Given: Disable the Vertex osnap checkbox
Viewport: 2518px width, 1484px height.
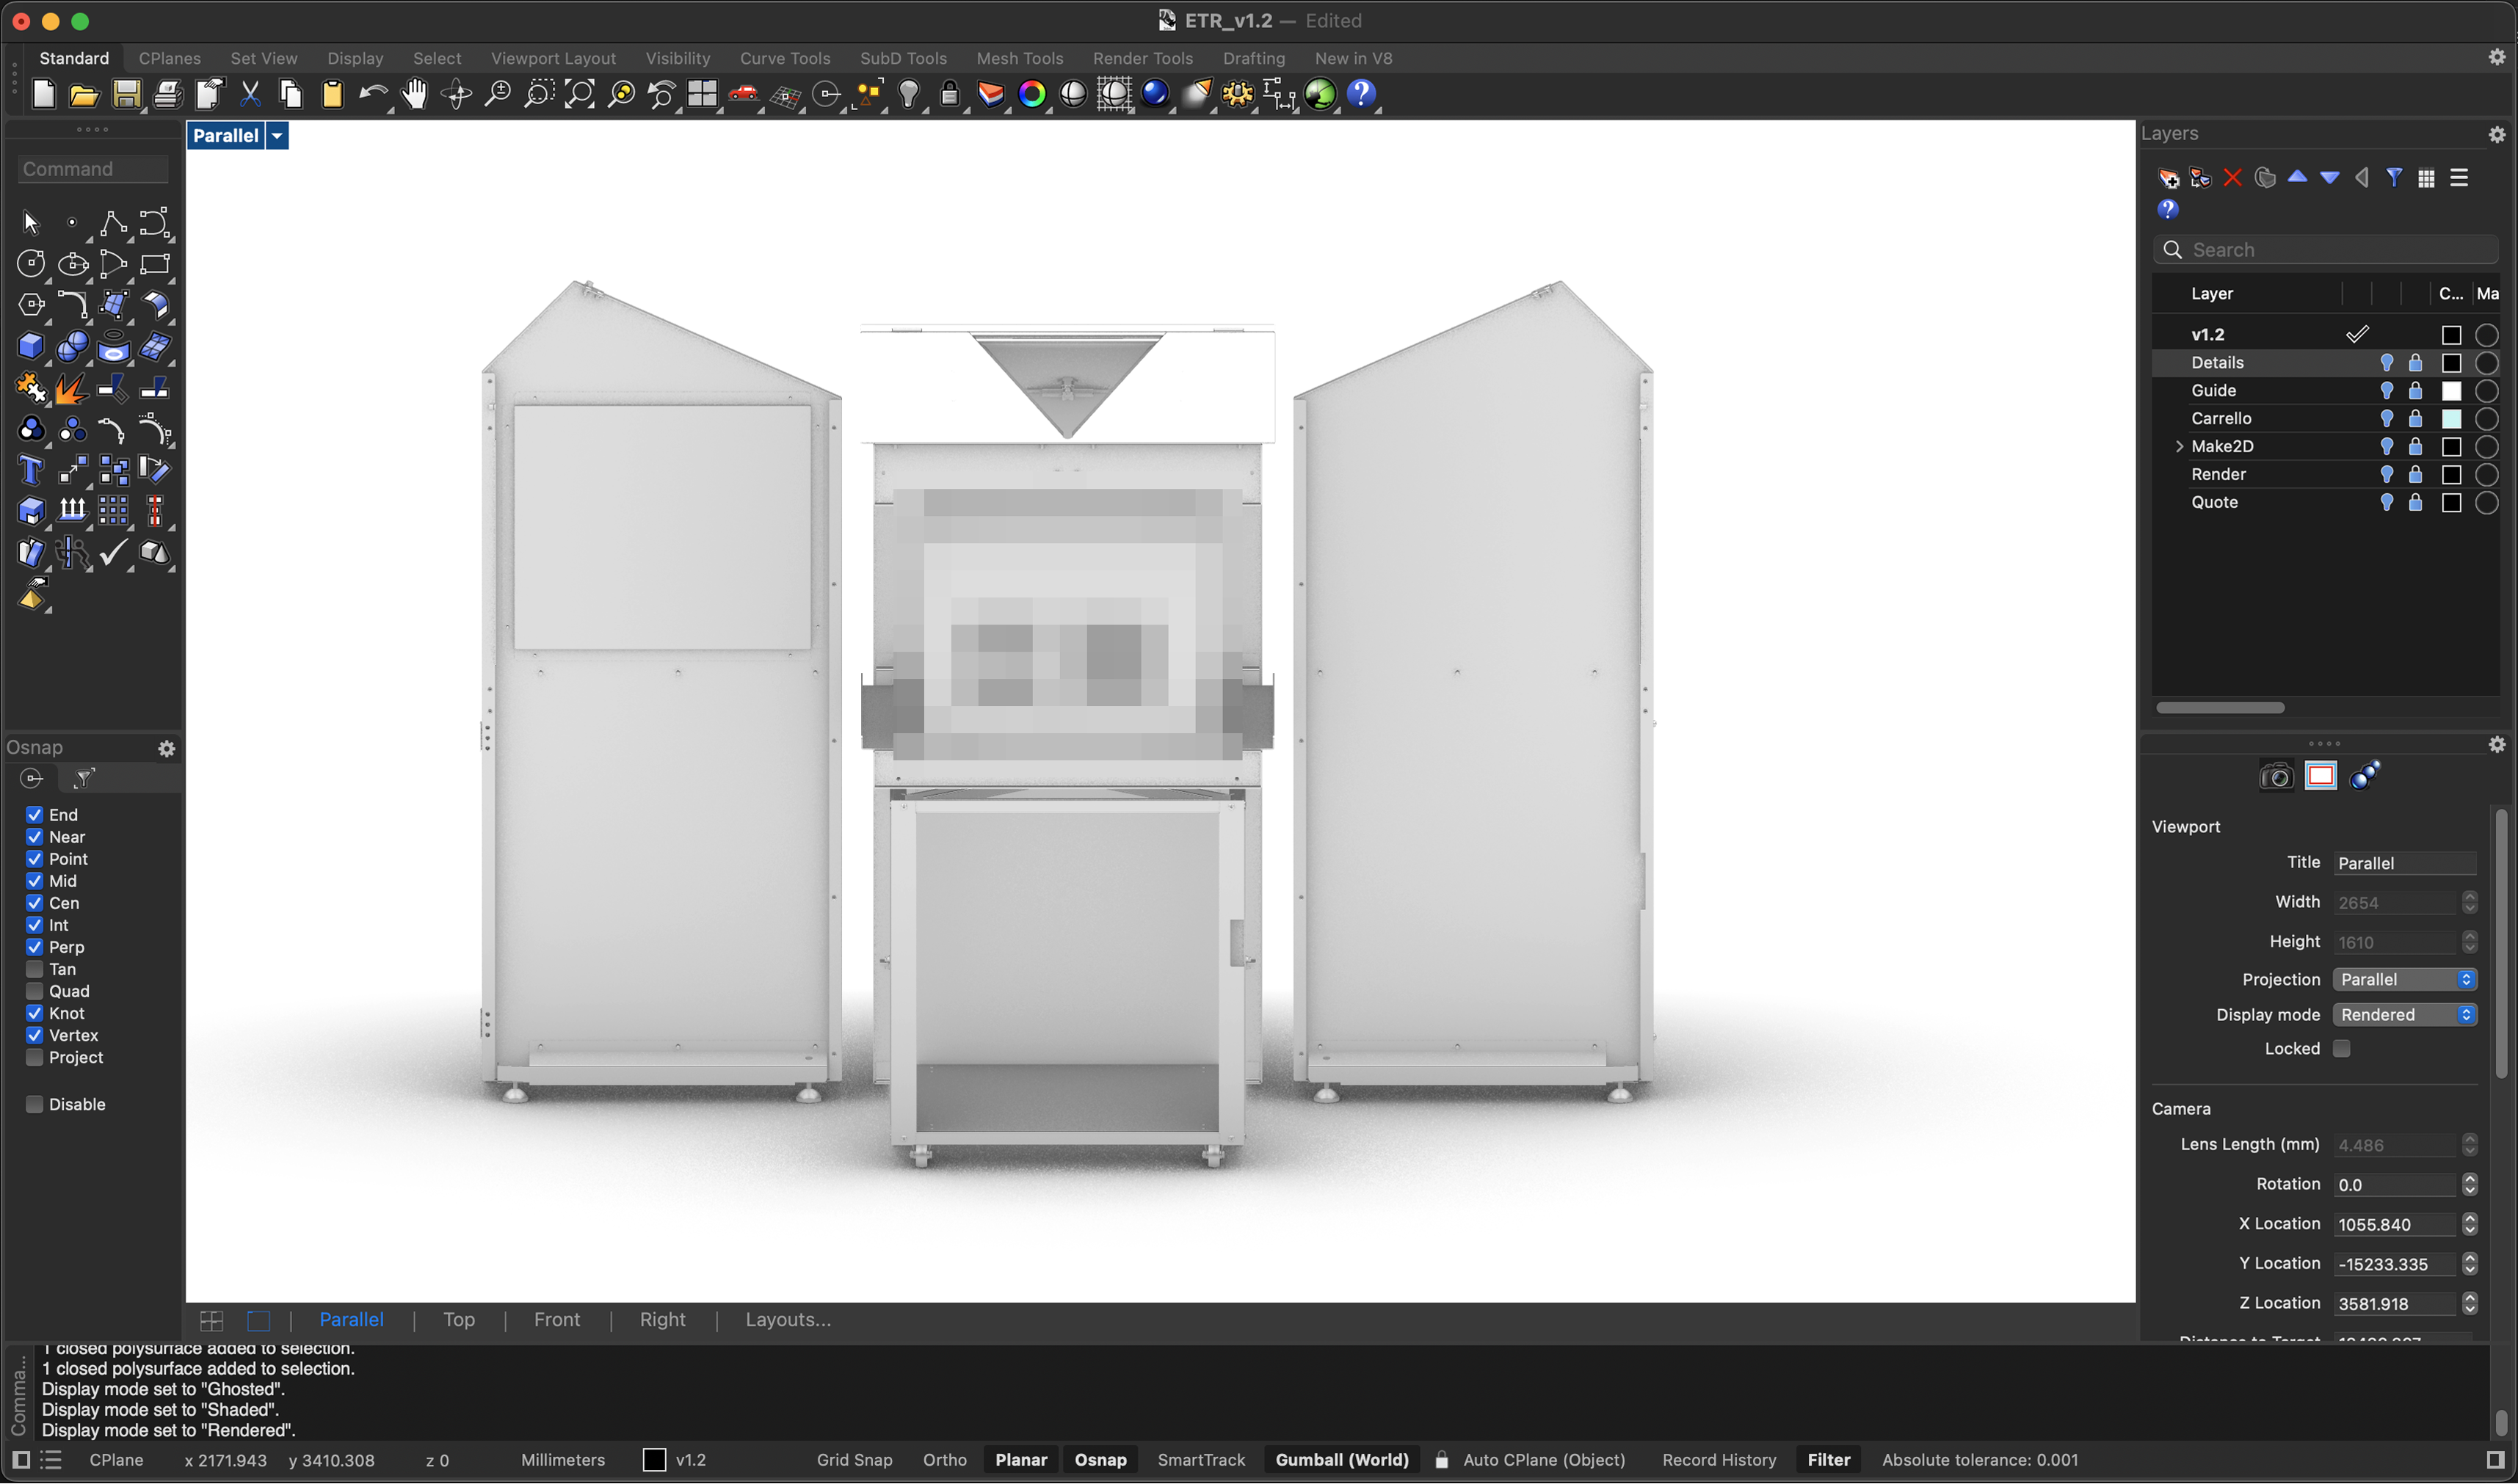Looking at the screenshot, I should point(35,1035).
